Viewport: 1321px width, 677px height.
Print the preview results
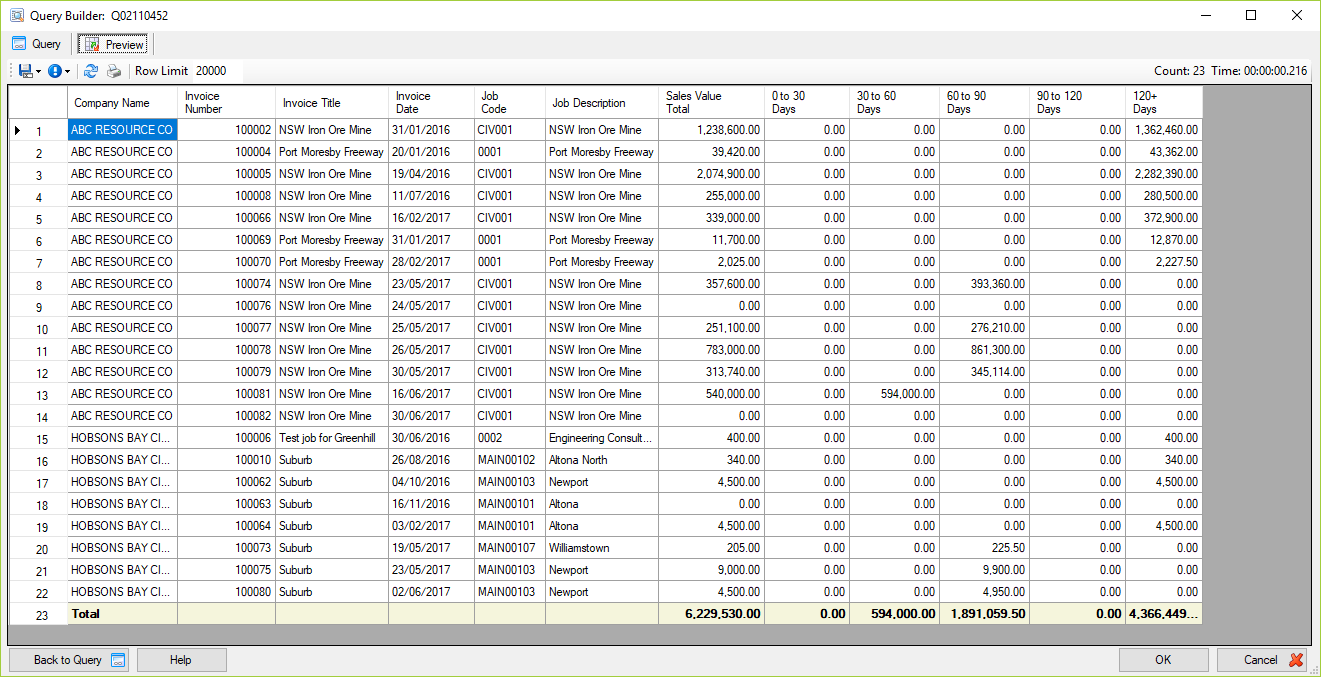112,70
